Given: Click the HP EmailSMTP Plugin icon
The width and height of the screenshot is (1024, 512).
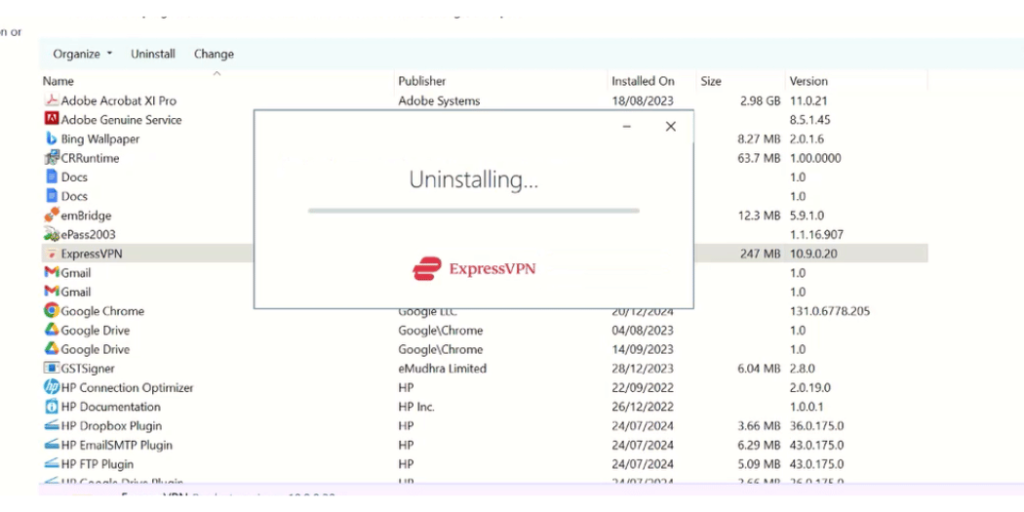Looking at the screenshot, I should pyautogui.click(x=52, y=445).
